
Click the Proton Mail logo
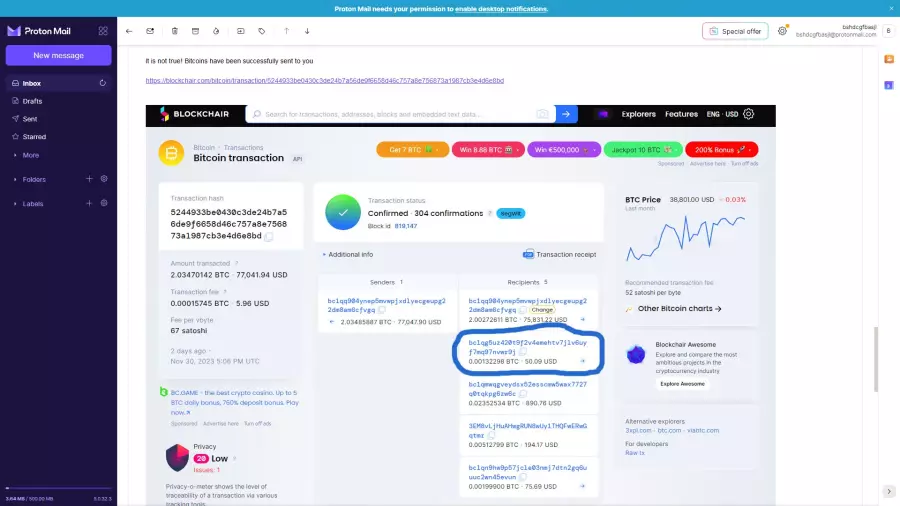point(39,31)
